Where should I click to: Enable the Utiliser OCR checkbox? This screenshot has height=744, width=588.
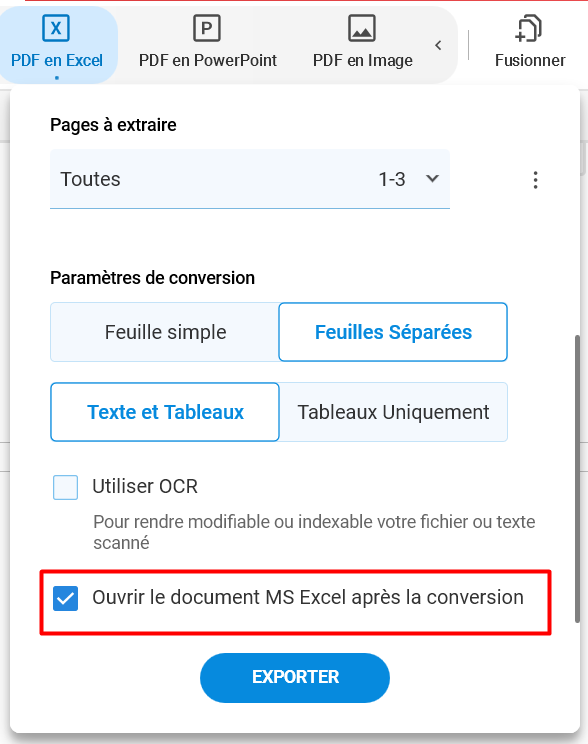(x=65, y=487)
